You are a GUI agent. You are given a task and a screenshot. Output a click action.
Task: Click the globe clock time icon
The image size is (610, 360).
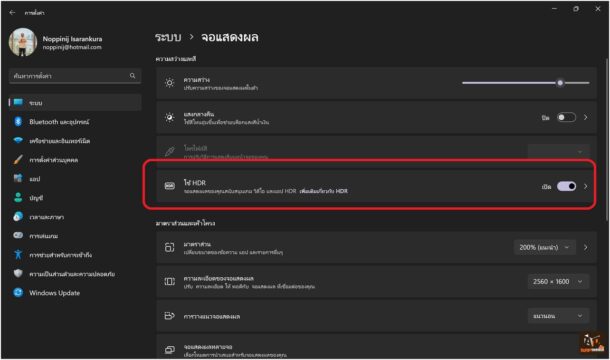click(x=18, y=216)
